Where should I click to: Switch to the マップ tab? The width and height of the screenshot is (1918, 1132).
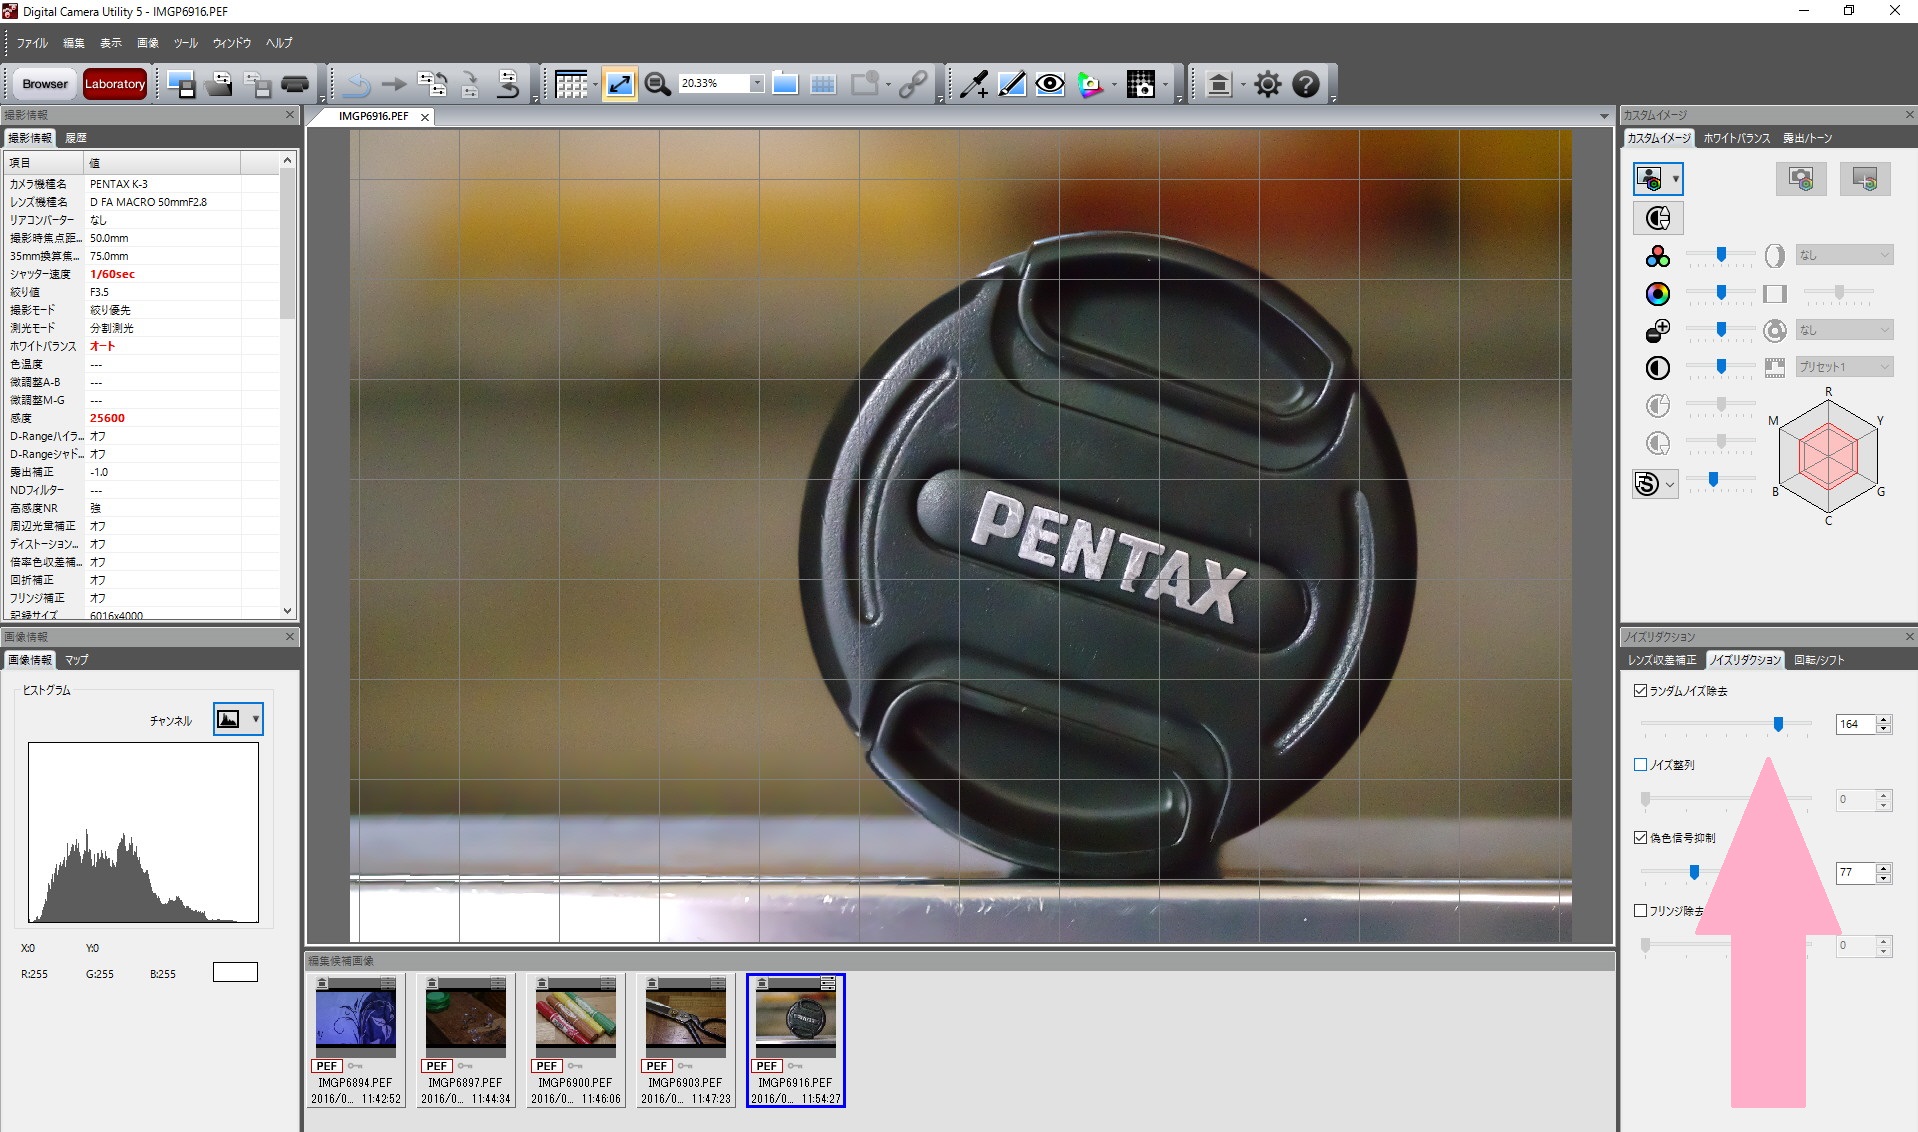[77, 660]
